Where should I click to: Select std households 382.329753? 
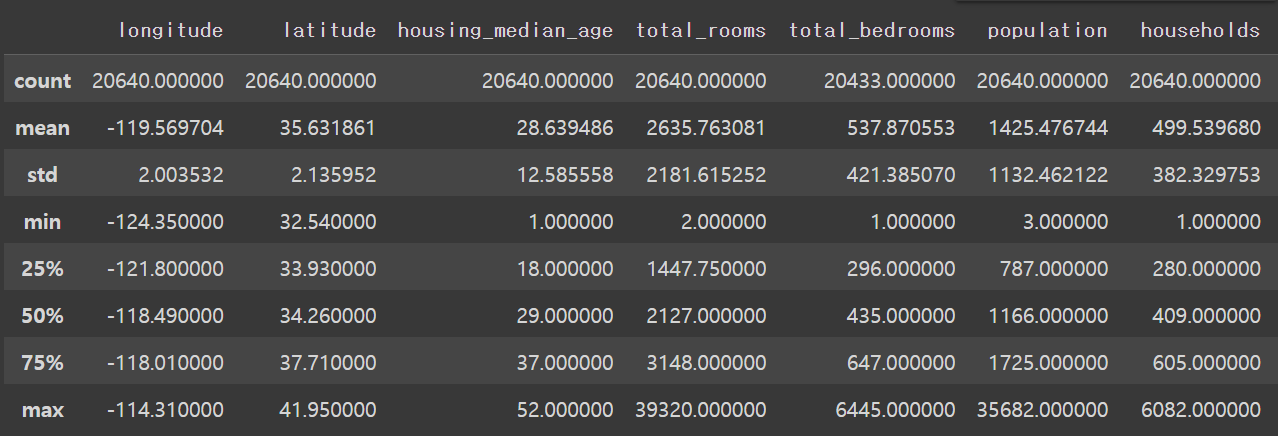(1206, 175)
